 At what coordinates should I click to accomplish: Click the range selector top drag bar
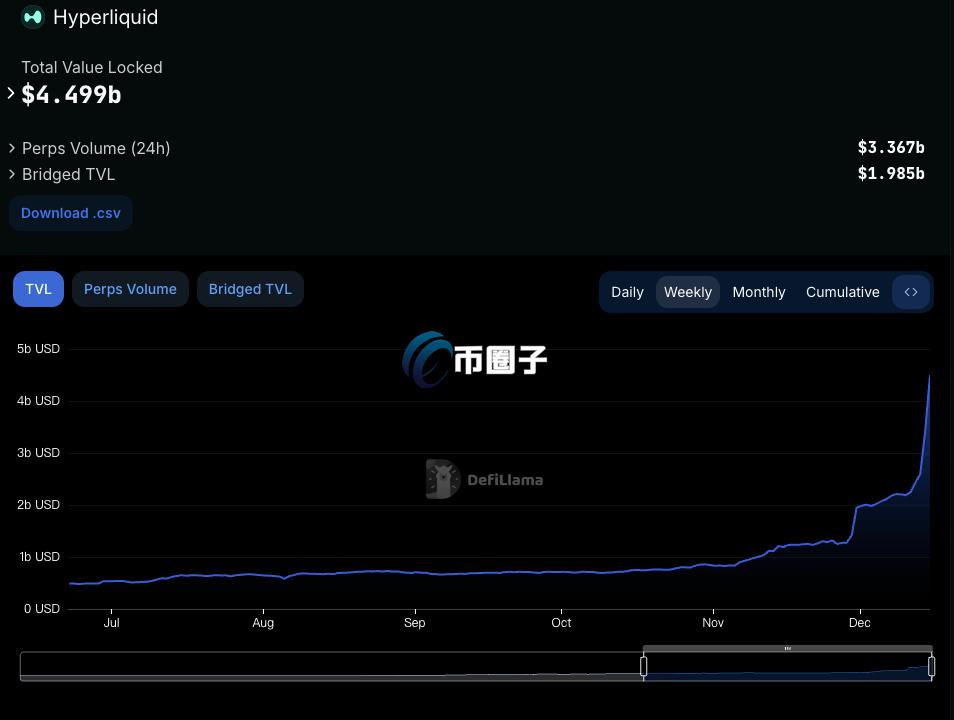[x=787, y=648]
